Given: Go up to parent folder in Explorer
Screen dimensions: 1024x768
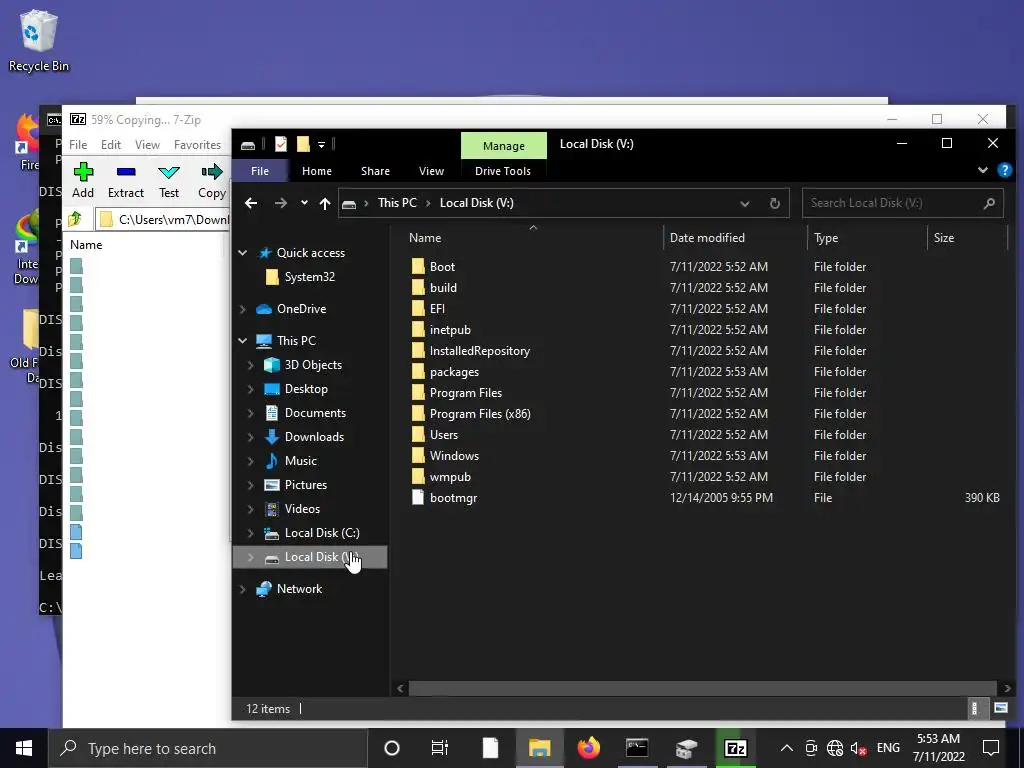Looking at the screenshot, I should (x=325, y=203).
